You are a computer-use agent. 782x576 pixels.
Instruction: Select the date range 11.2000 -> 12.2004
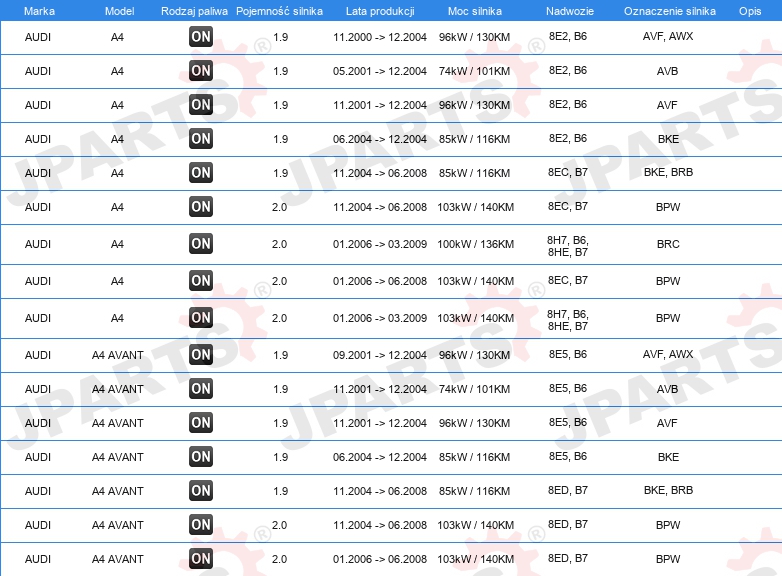[x=380, y=37]
